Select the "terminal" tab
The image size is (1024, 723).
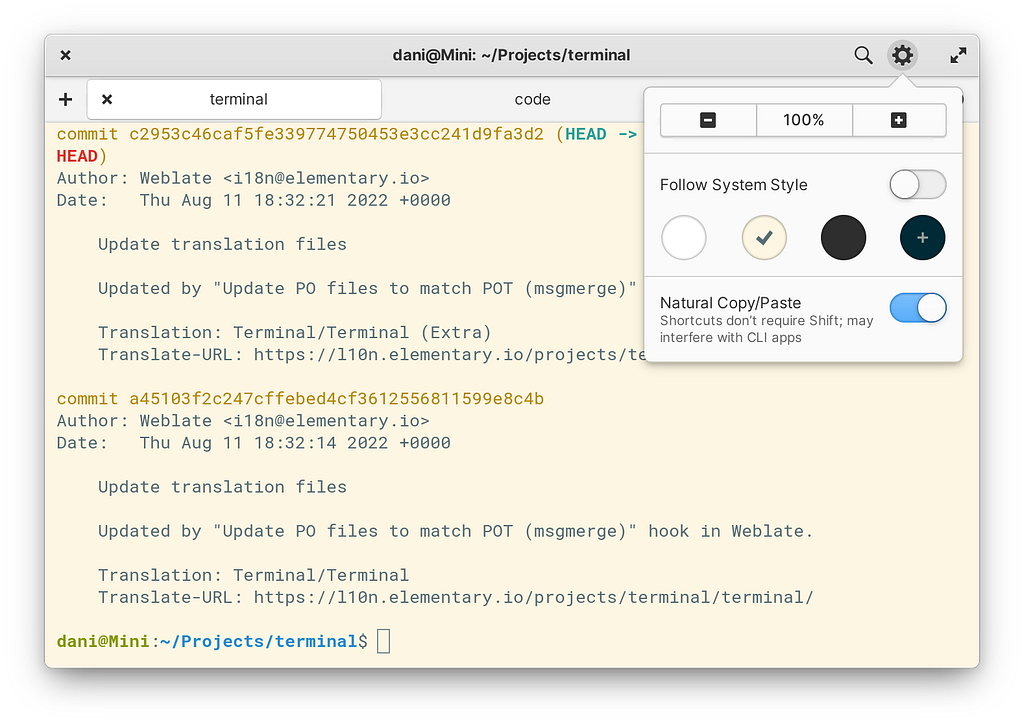click(238, 99)
